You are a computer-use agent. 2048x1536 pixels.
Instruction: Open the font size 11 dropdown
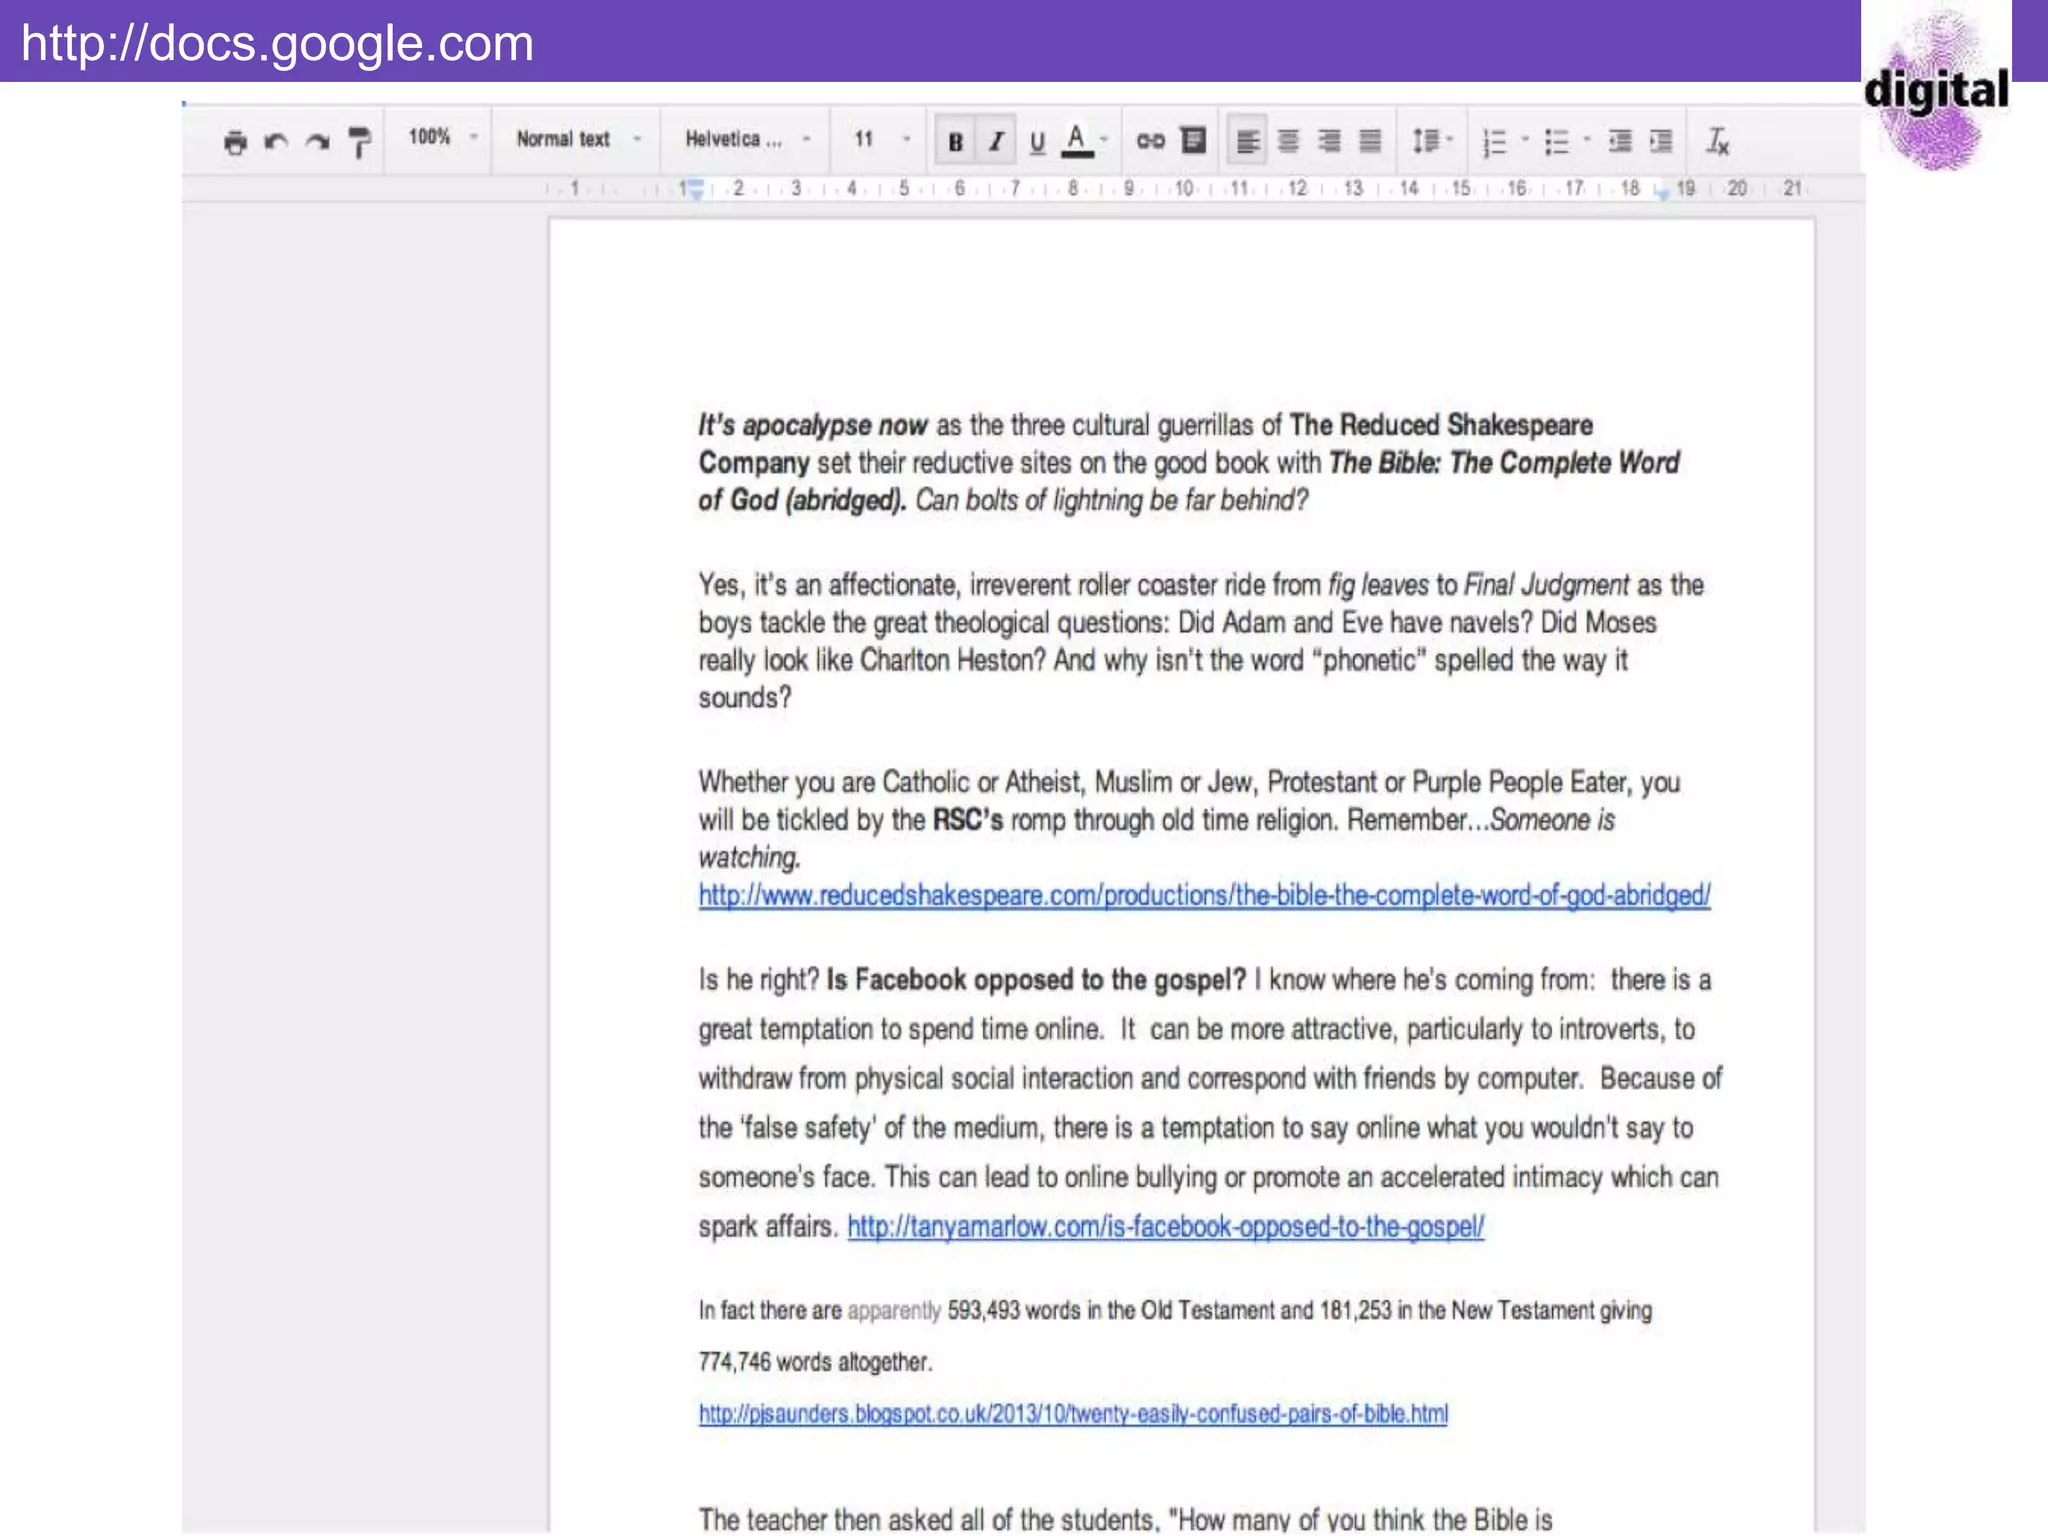tap(881, 139)
